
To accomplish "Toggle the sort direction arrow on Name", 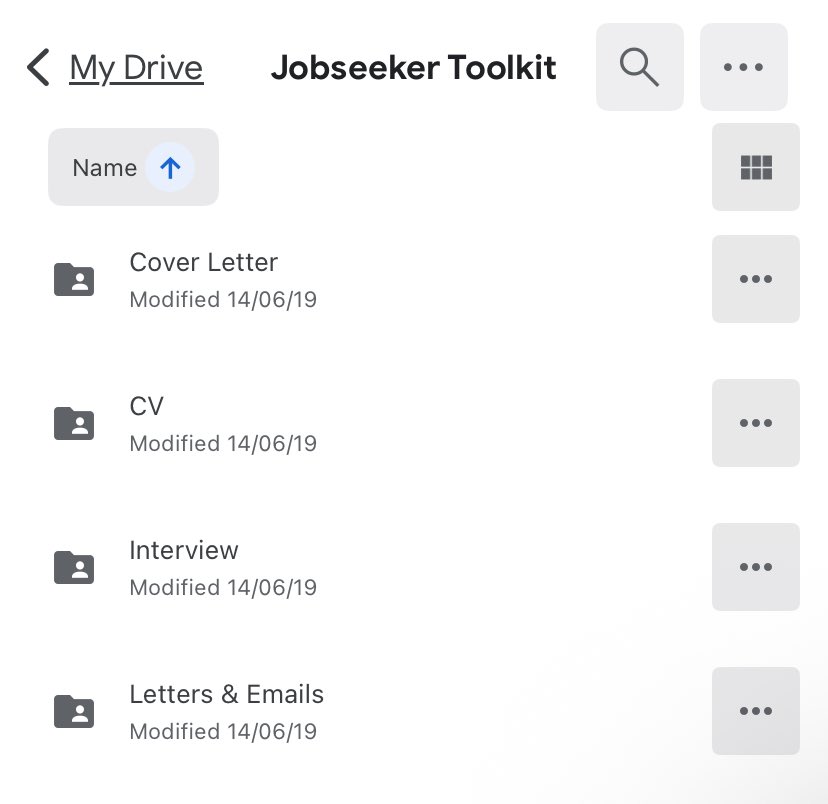I will pyautogui.click(x=170, y=167).
